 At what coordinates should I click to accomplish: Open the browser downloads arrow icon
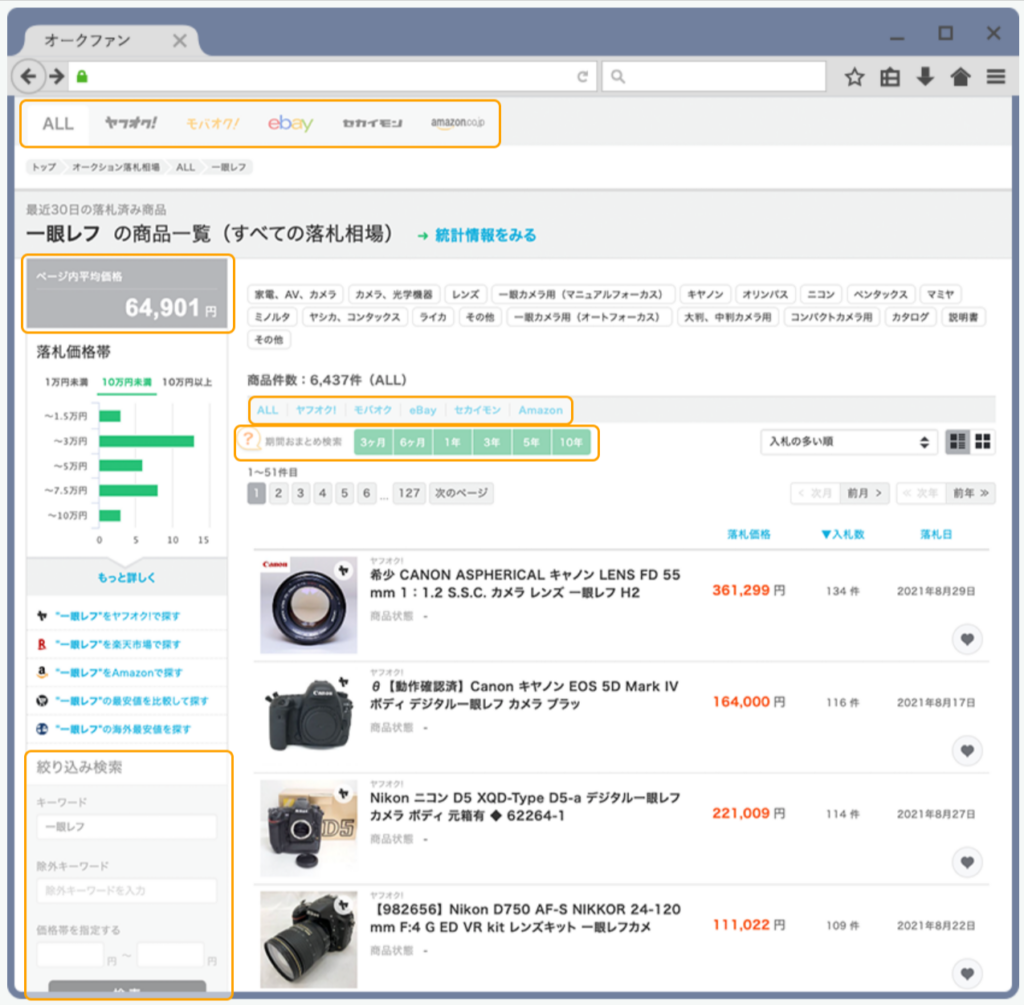click(925, 77)
